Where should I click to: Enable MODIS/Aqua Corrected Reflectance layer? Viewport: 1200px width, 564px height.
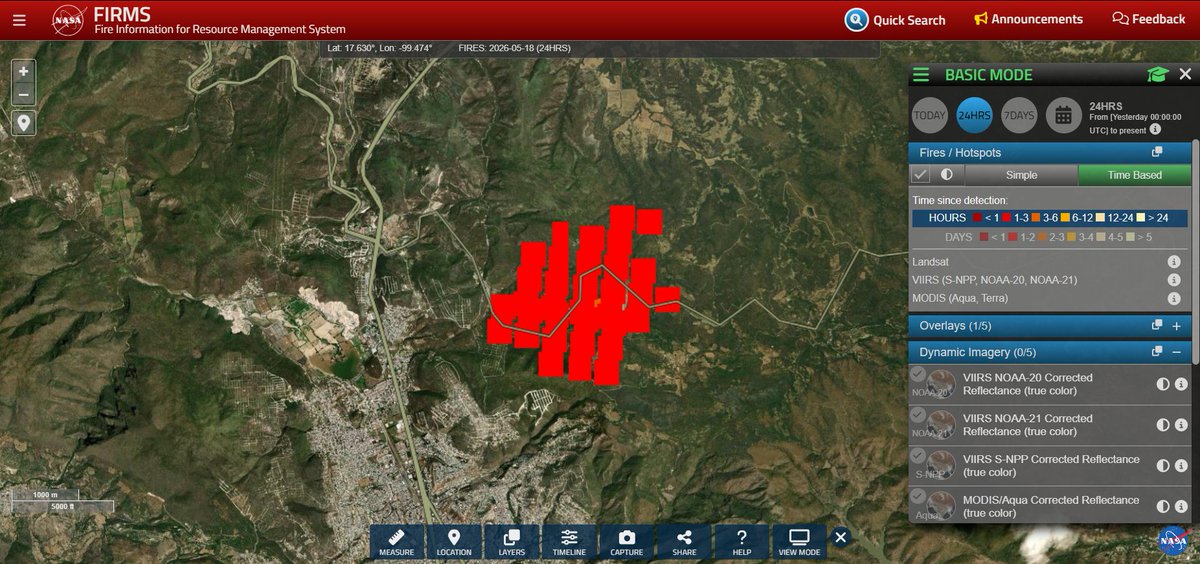[918, 497]
